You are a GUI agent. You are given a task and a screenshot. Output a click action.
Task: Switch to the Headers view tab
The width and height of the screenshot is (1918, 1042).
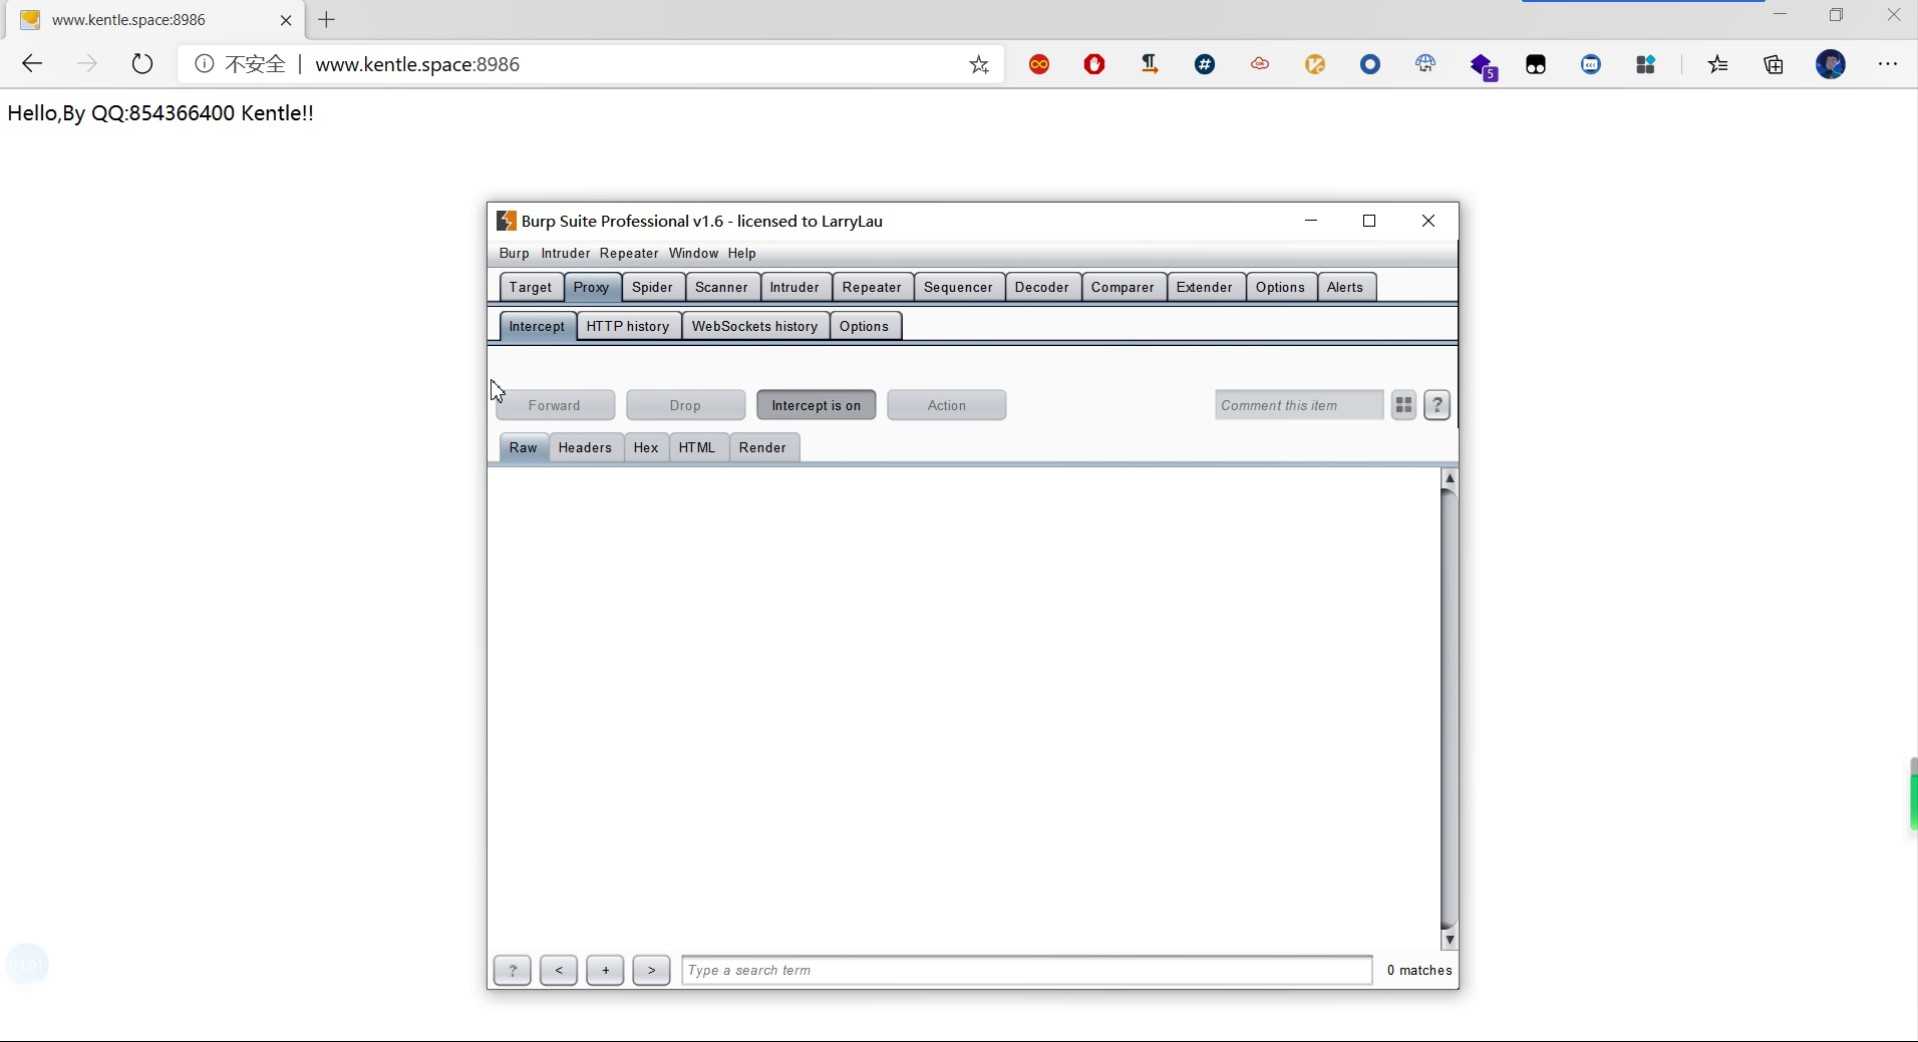point(585,448)
